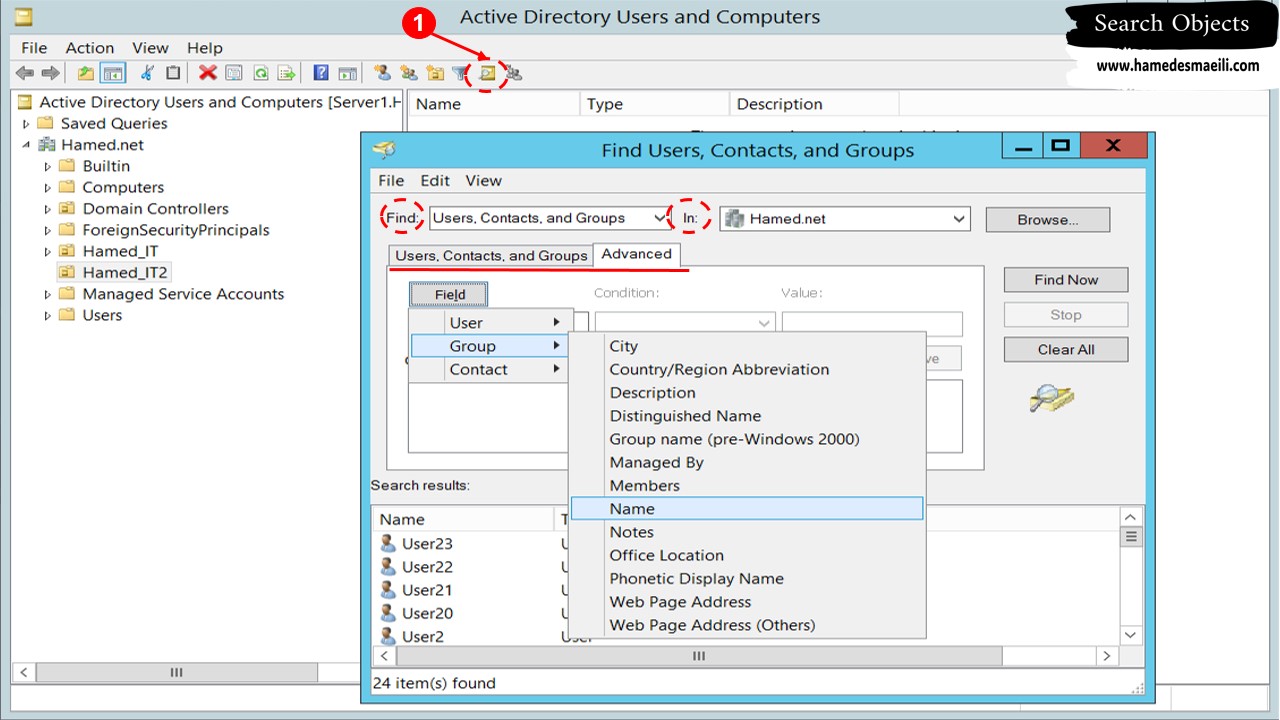Open the Edit menu in Find dialog
Viewport: 1280px width, 720px height.
pos(435,181)
